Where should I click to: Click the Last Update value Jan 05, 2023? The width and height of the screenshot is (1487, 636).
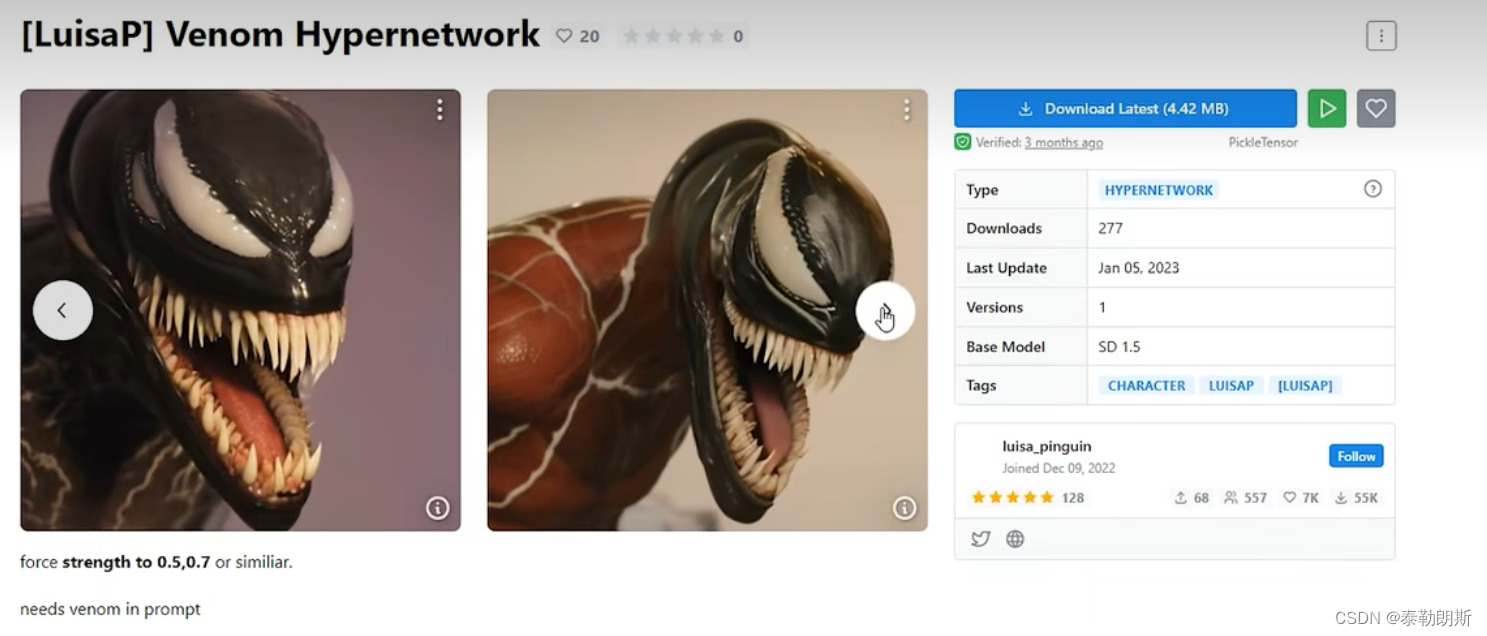[x=1138, y=268]
